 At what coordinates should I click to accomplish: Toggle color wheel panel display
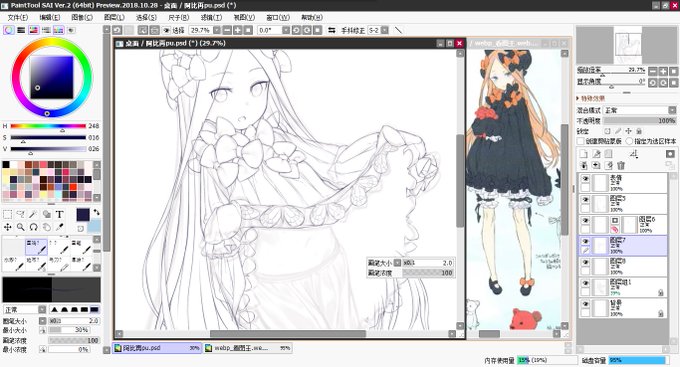pos(9,30)
